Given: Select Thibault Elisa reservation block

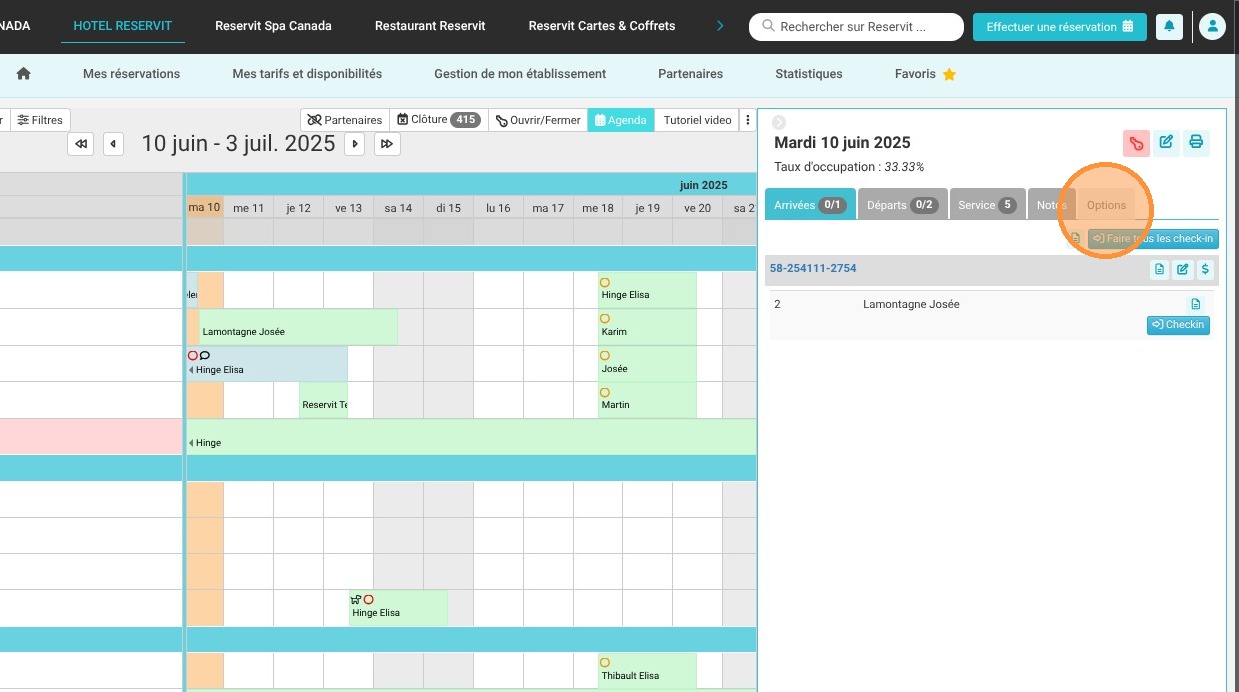Looking at the screenshot, I should click(647, 671).
